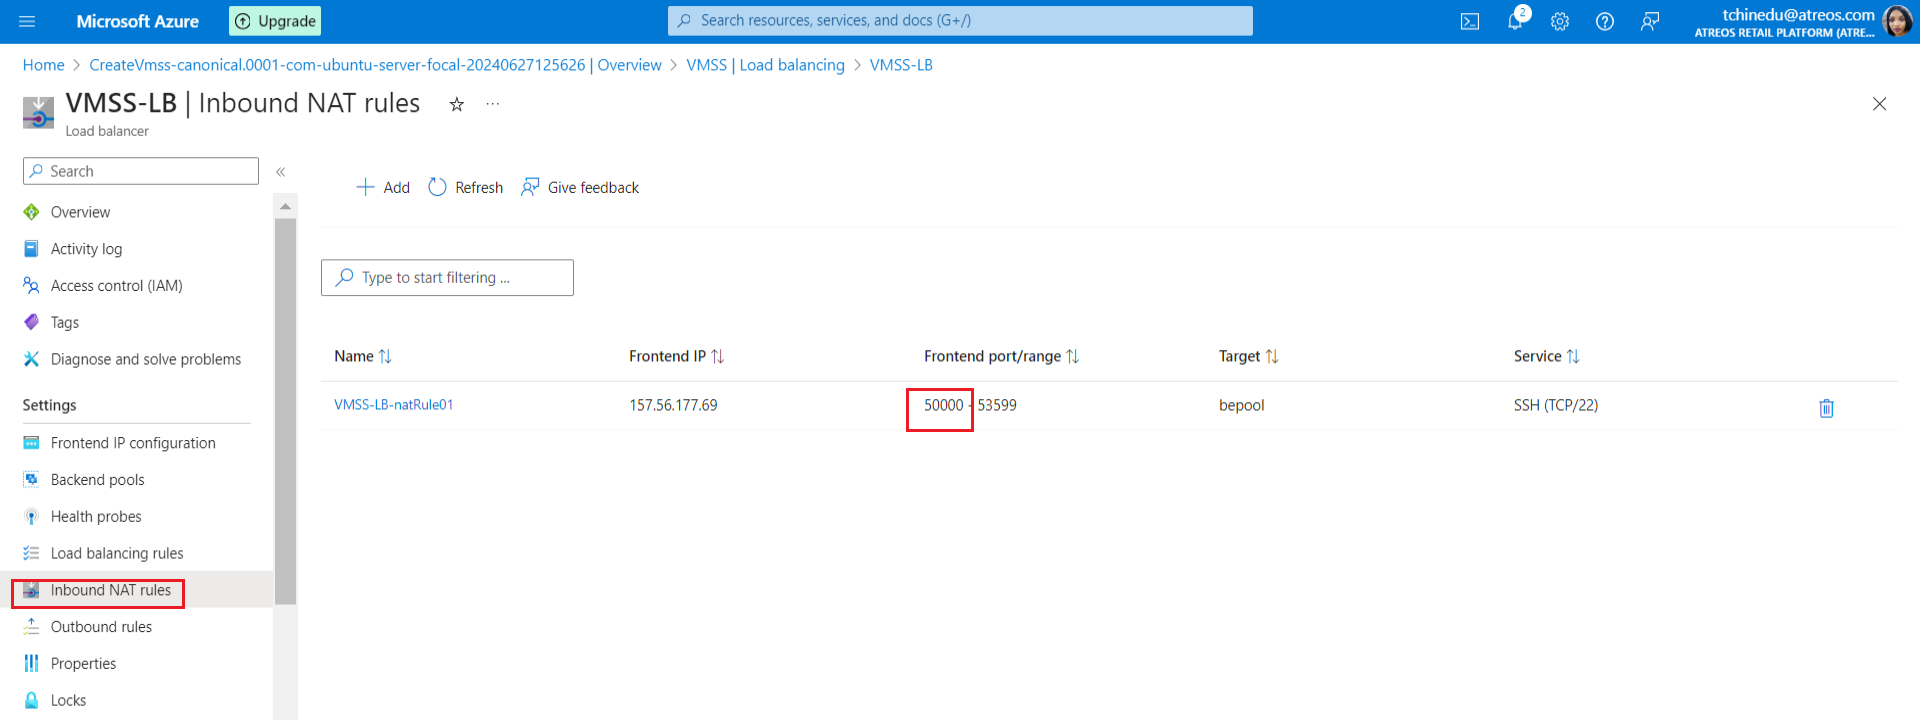Screen dimensions: 1920x720
Task: Click the Upgrade button
Action: point(275,21)
